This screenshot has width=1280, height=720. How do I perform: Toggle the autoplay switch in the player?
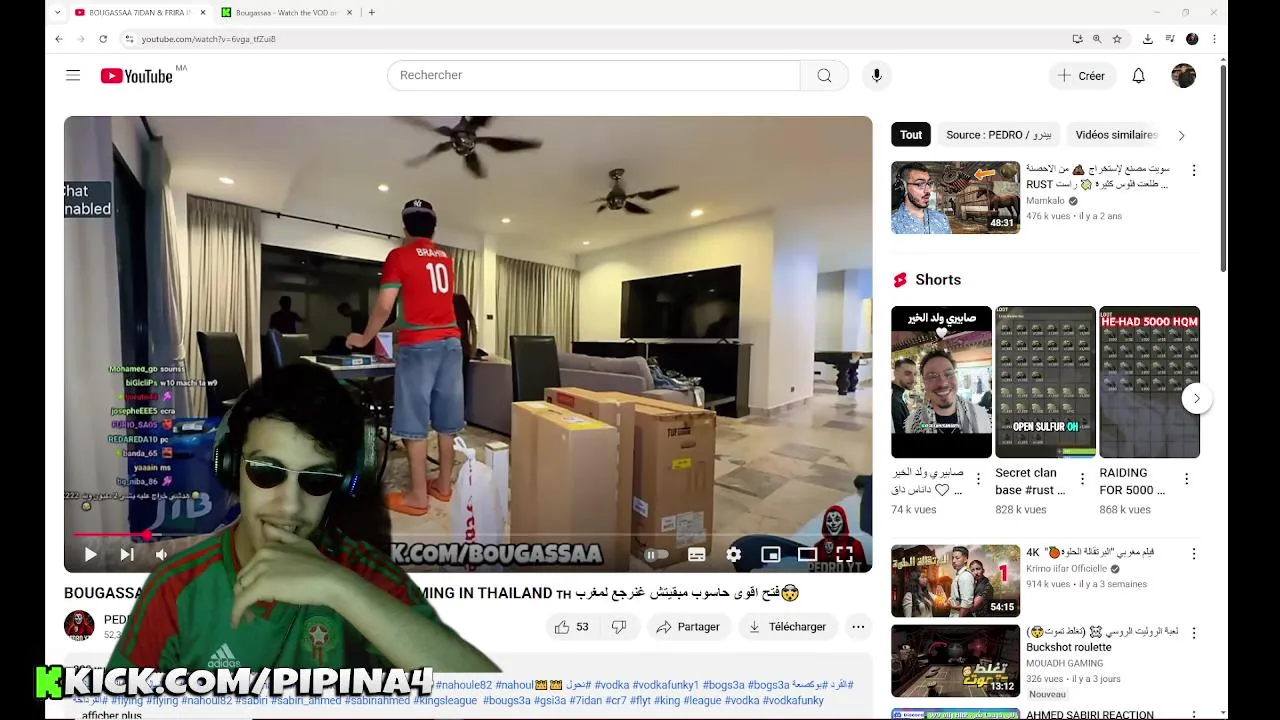click(x=656, y=554)
